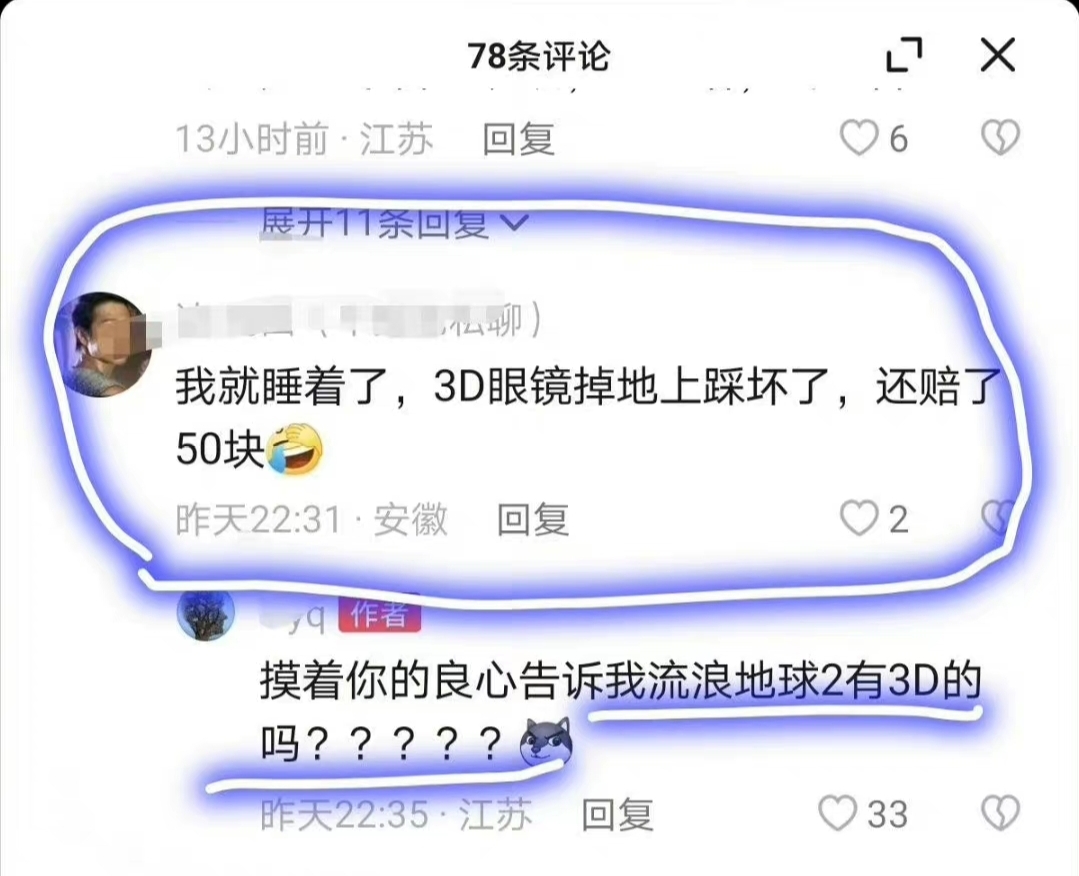This screenshot has width=1079, height=876.
Task: Select the 流浪地球2 comment text
Action: [621, 713]
